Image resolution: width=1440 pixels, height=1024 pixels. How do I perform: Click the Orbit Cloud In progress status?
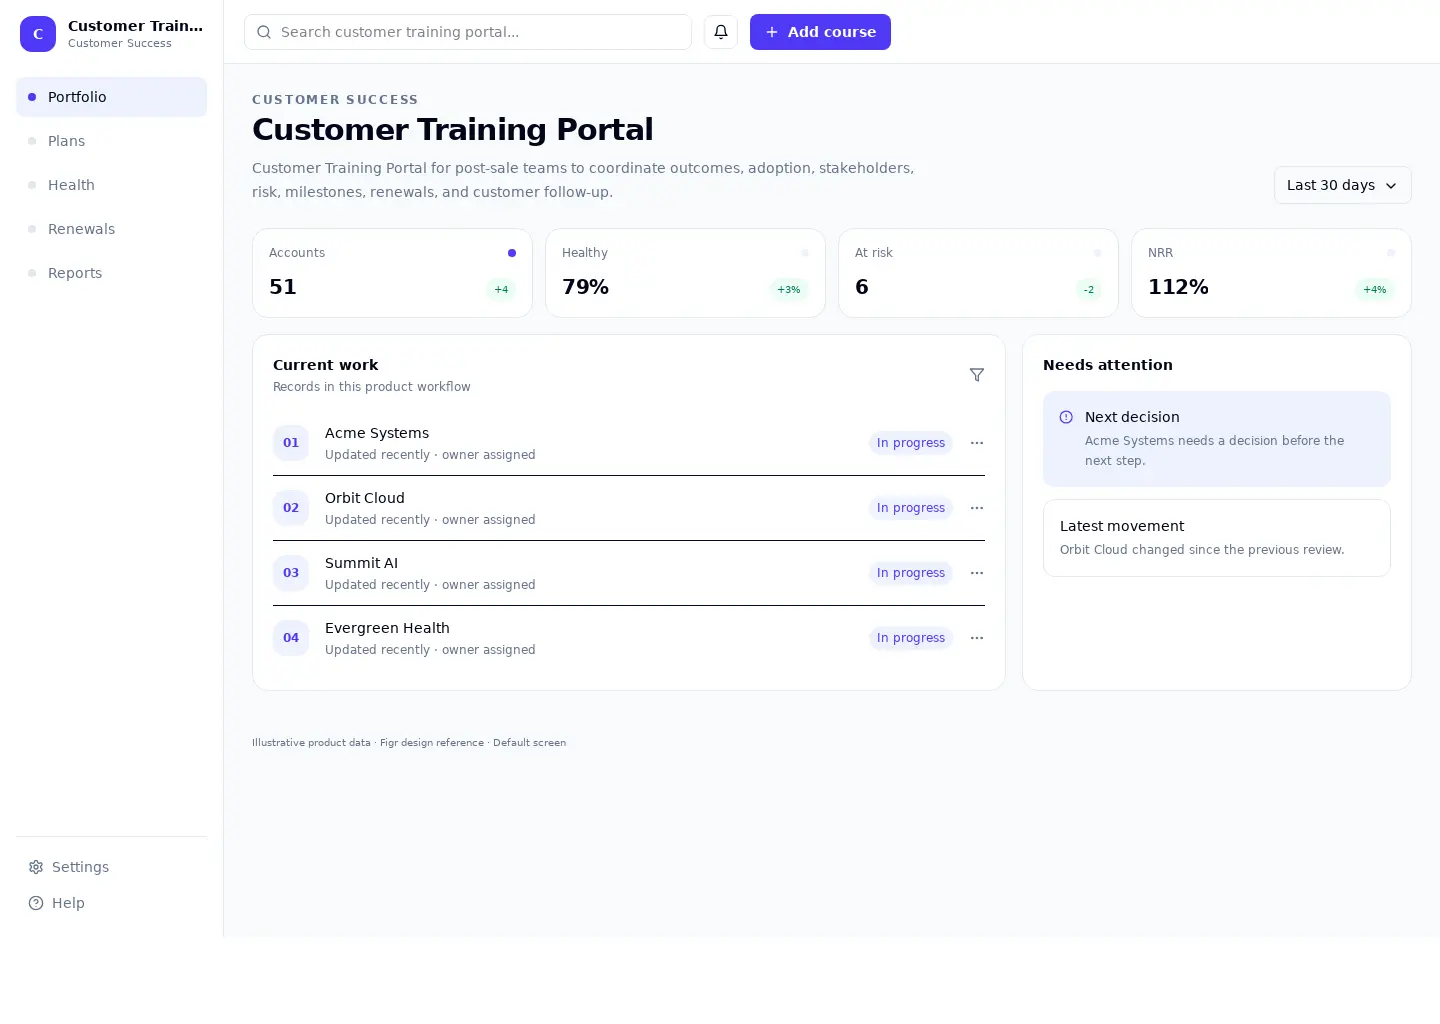(911, 508)
